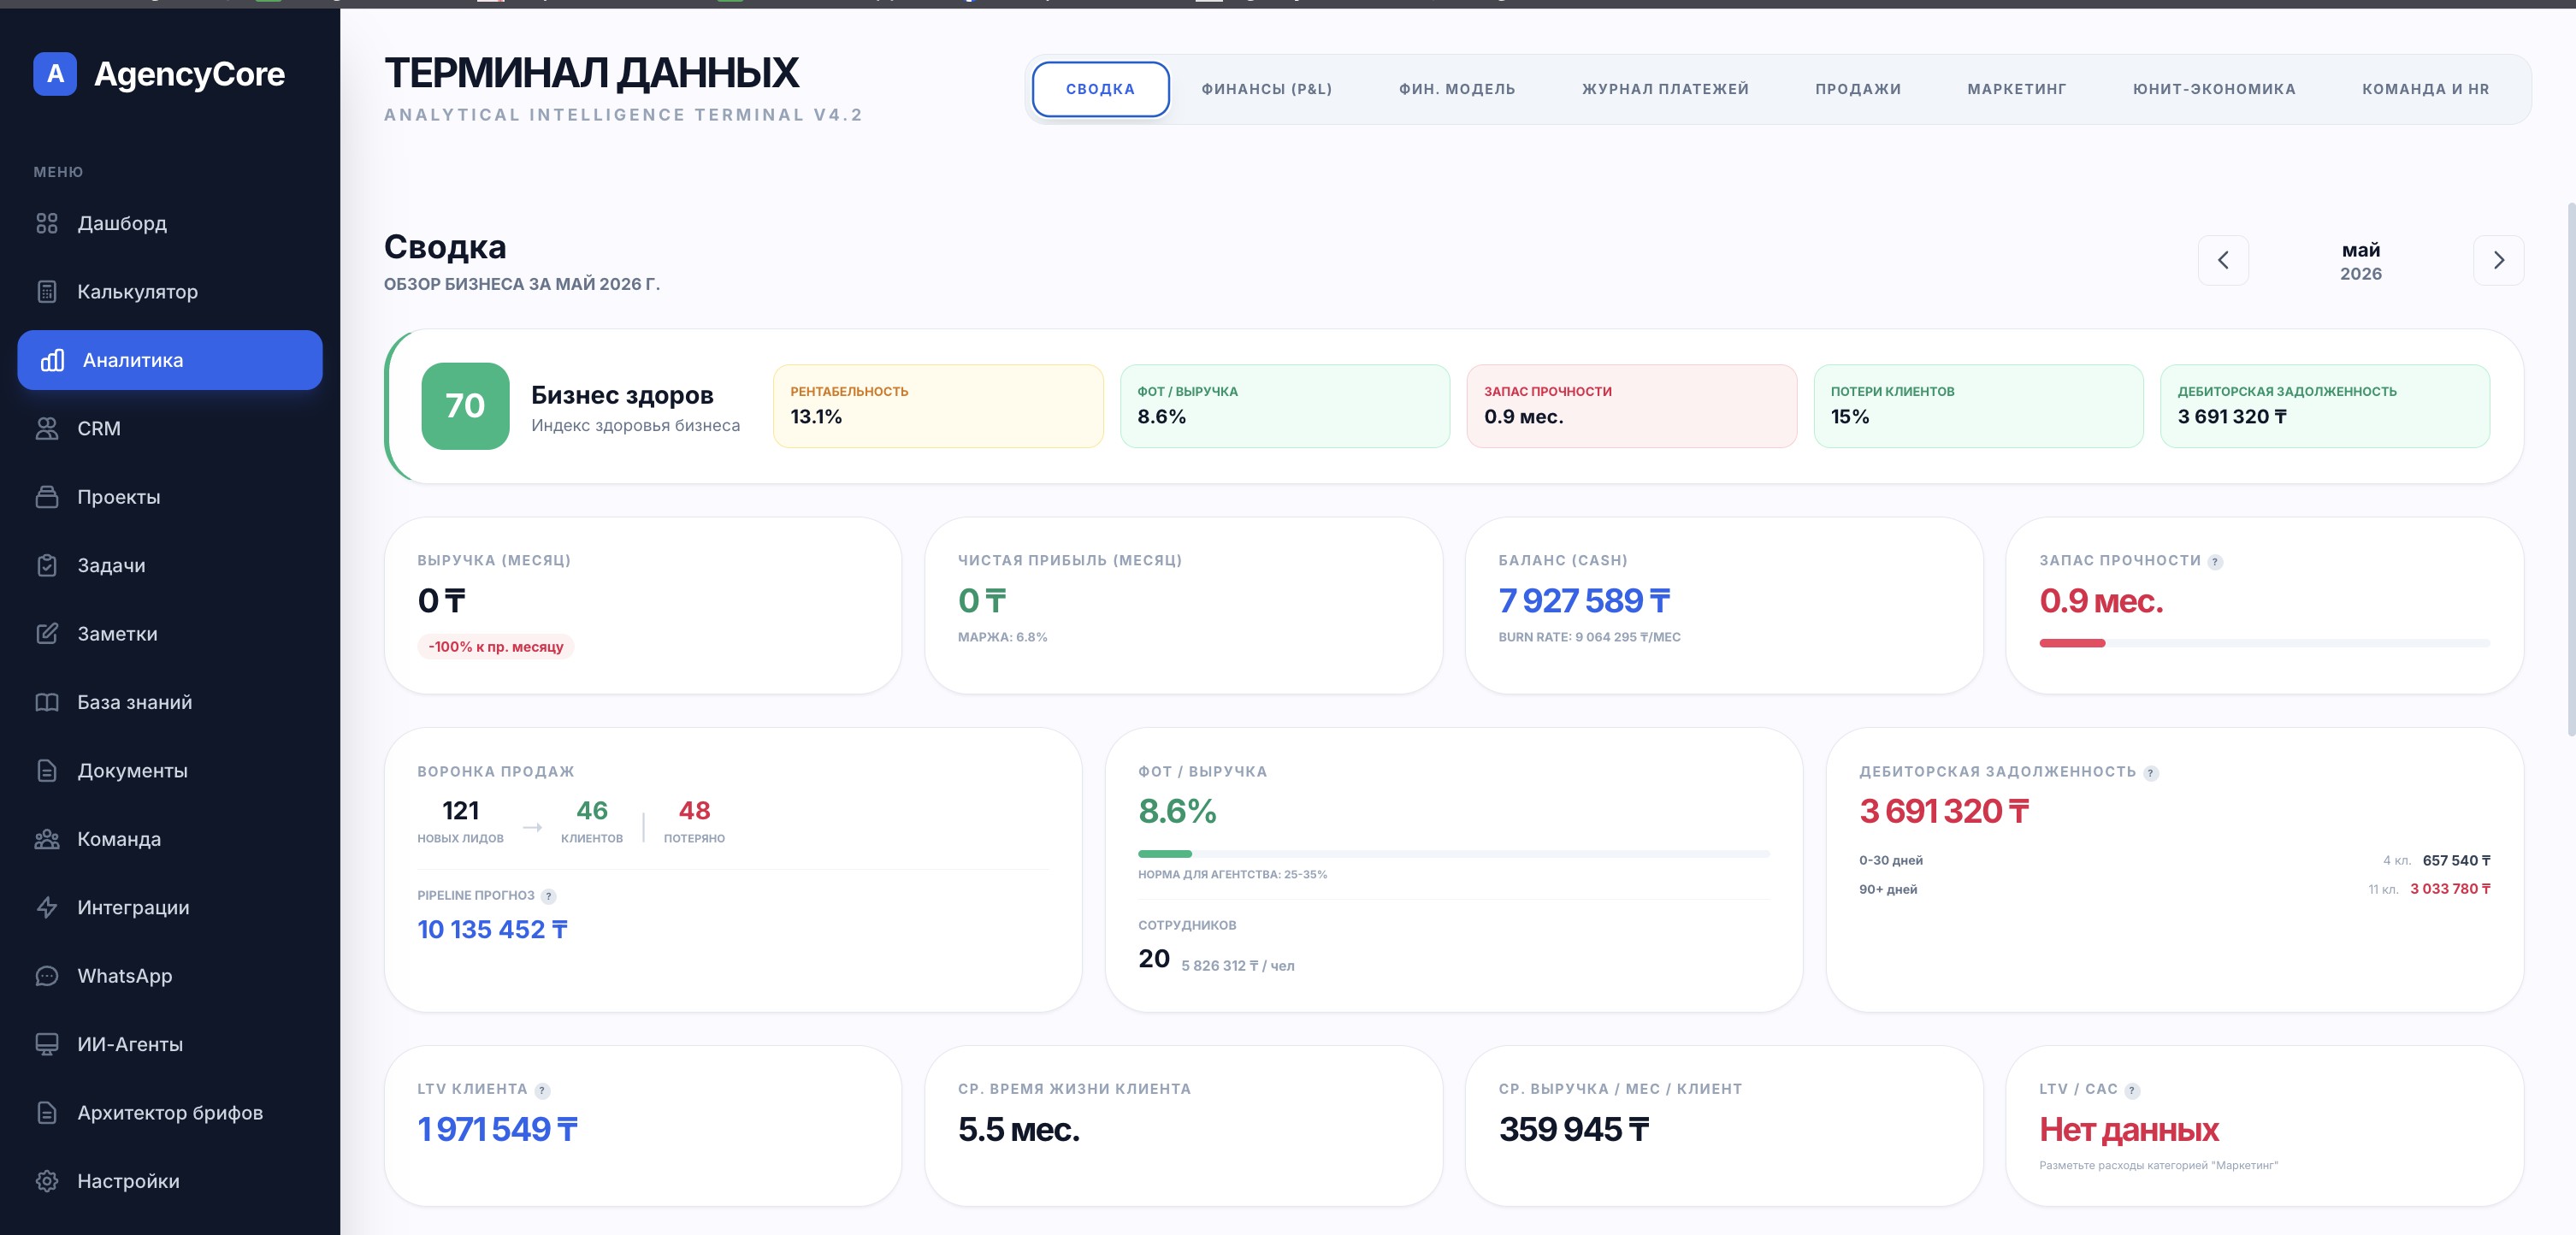Open the Фин. модель tab
This screenshot has width=2576, height=1235.
coord(1457,89)
